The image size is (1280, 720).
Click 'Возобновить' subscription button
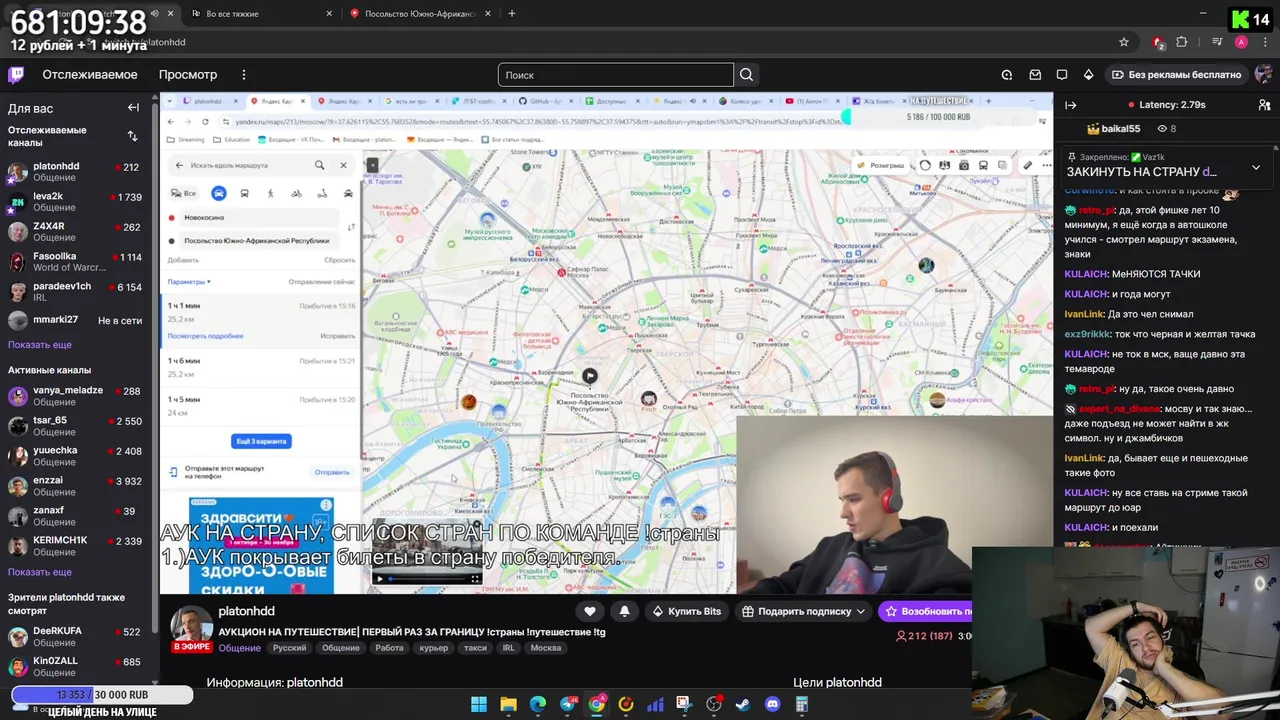point(925,611)
